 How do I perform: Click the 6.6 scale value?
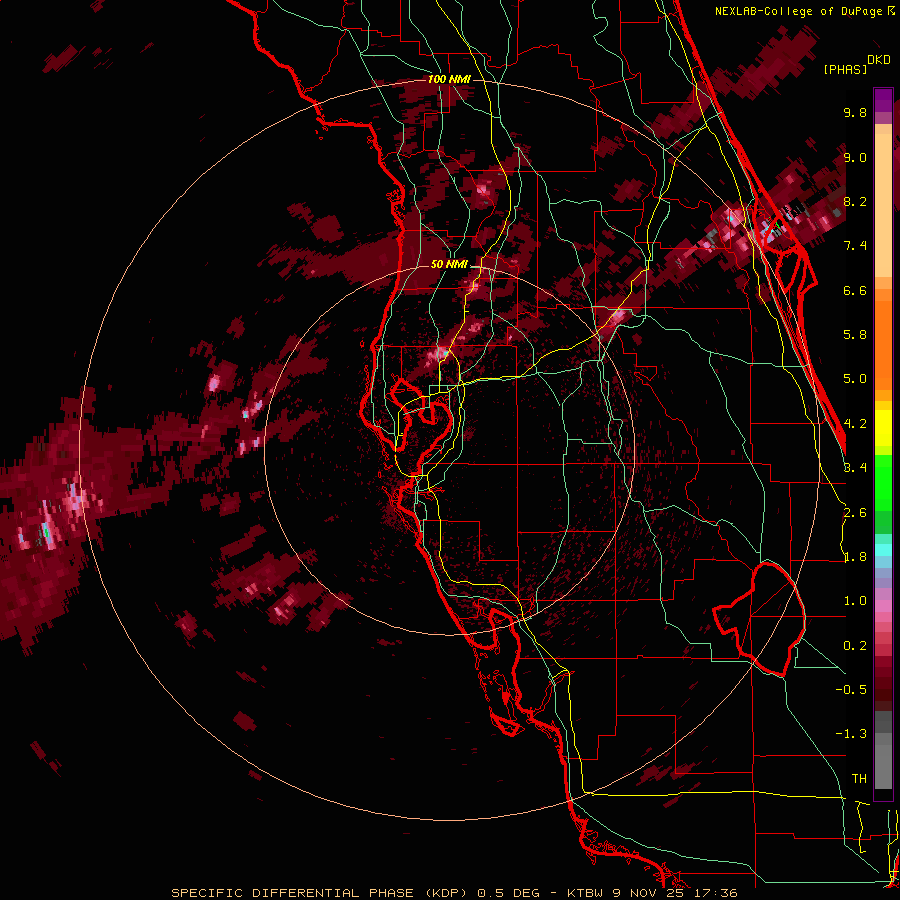(855, 290)
